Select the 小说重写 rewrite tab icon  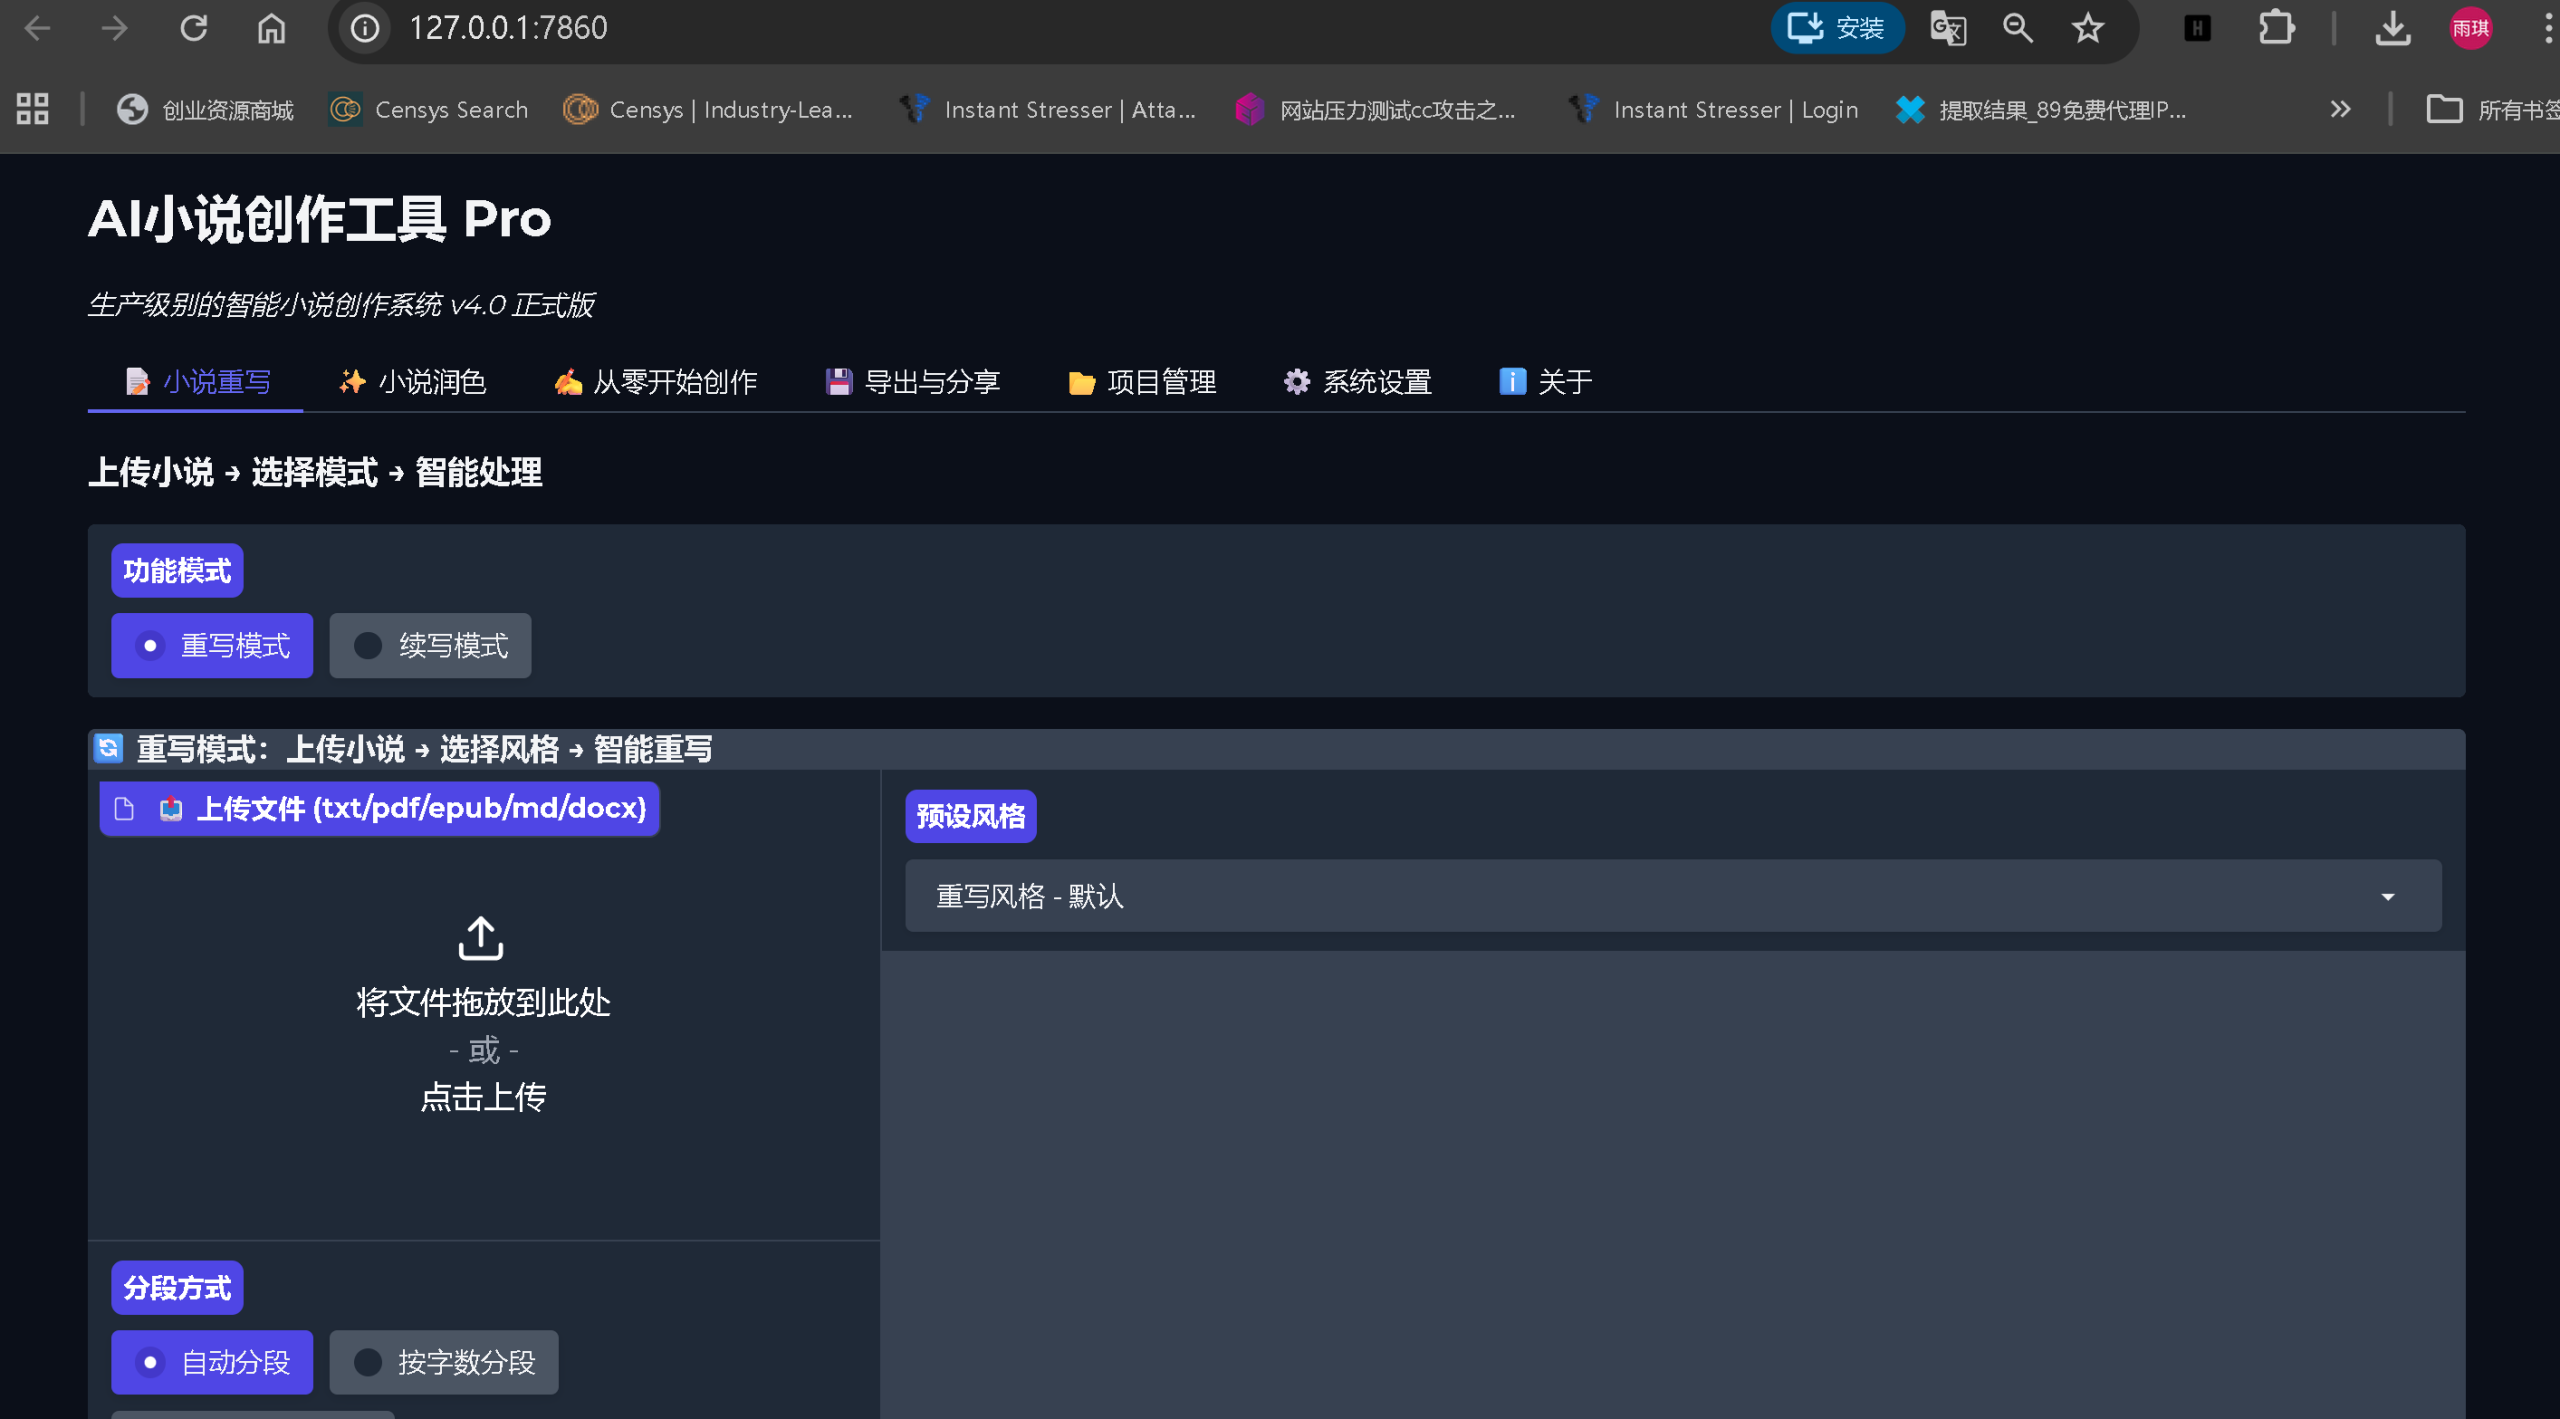[x=138, y=381]
